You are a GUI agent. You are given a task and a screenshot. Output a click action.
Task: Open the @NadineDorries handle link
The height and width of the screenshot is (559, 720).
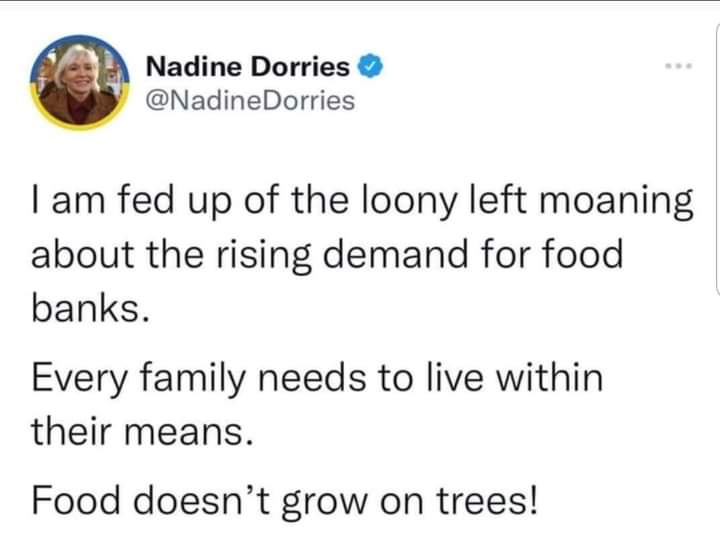click(250, 100)
